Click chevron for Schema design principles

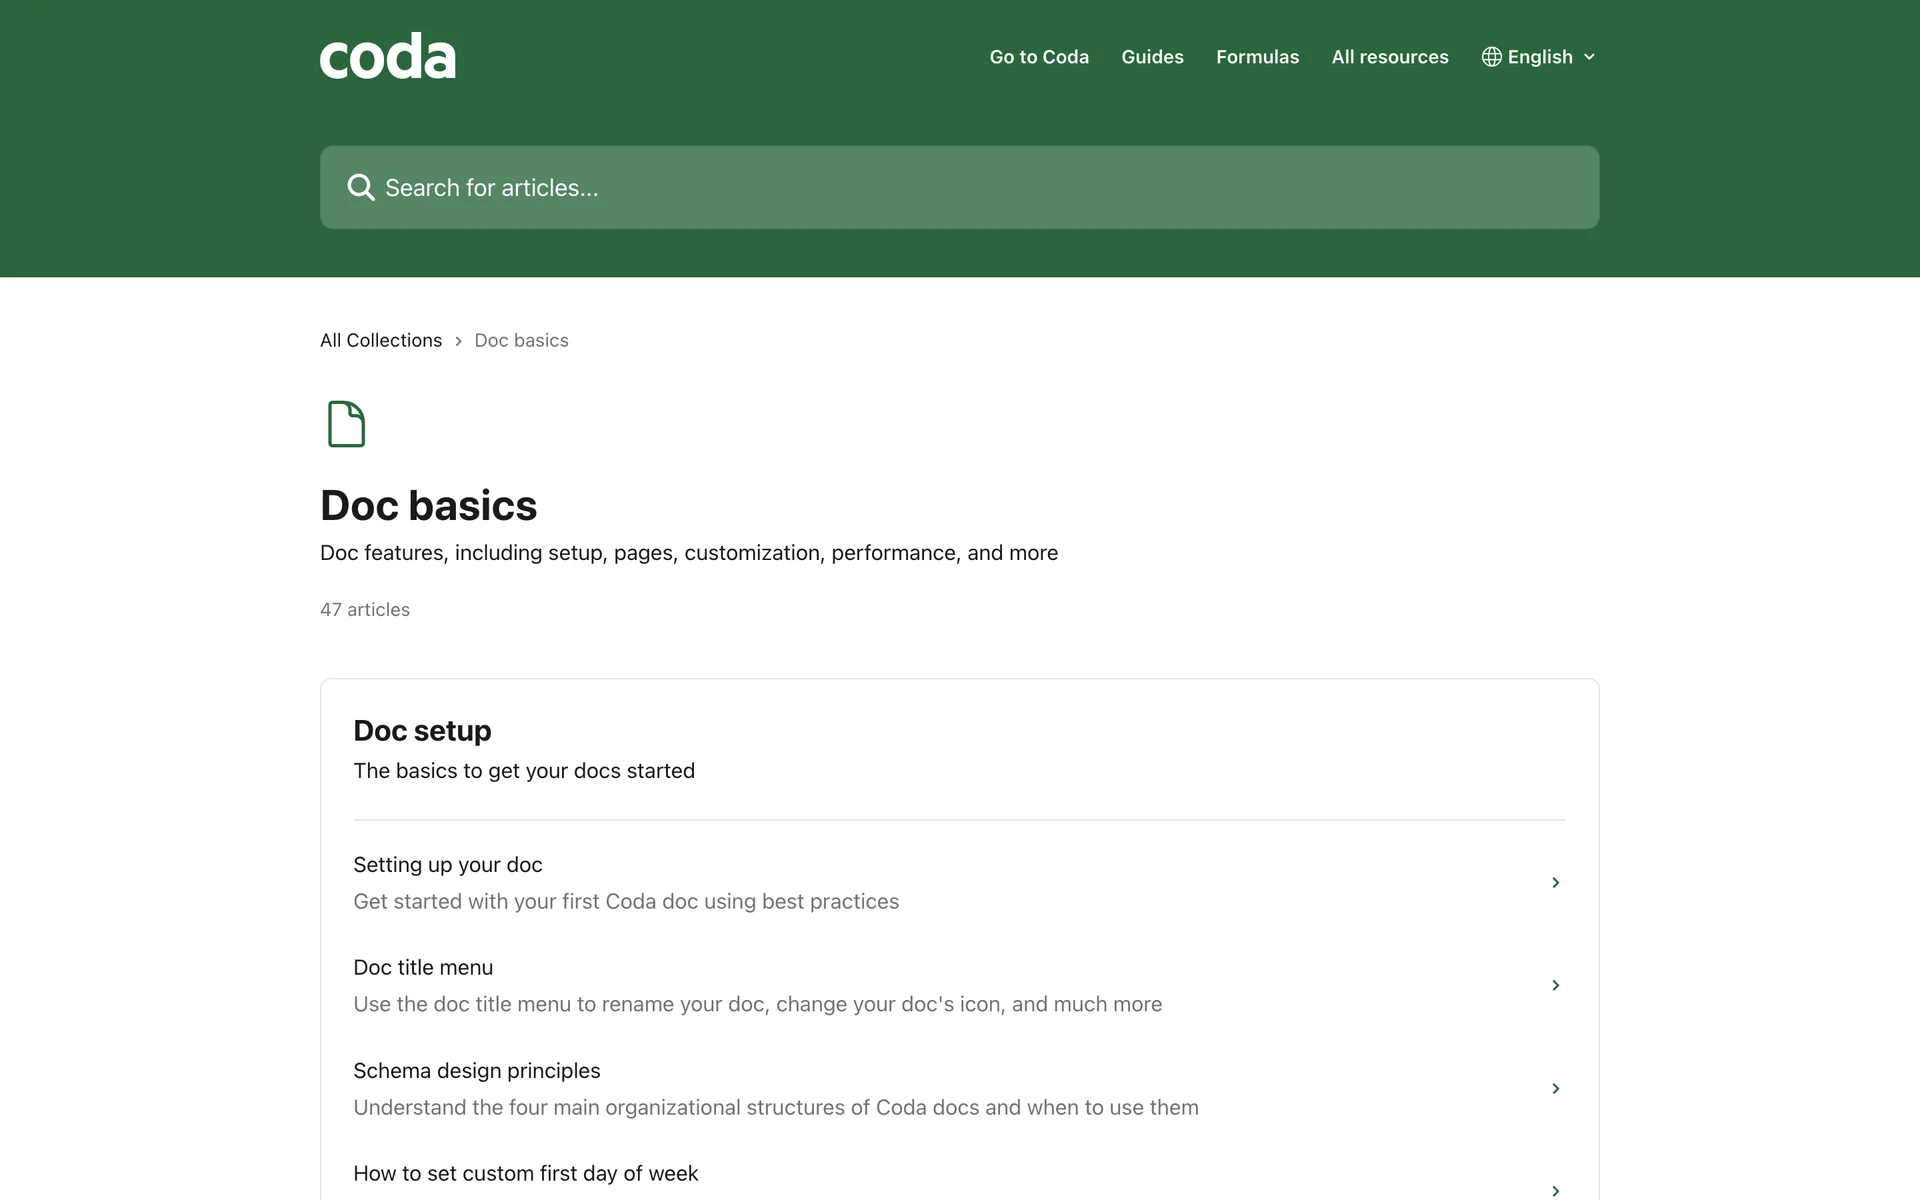pos(1555,1088)
